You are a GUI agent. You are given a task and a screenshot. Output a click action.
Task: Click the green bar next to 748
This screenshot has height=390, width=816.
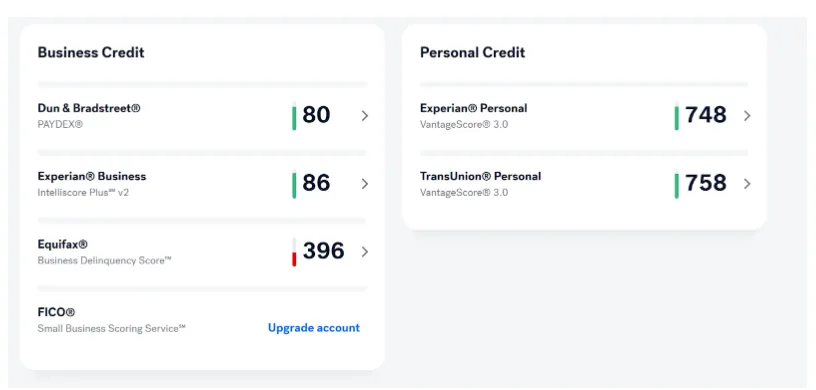[x=677, y=116]
